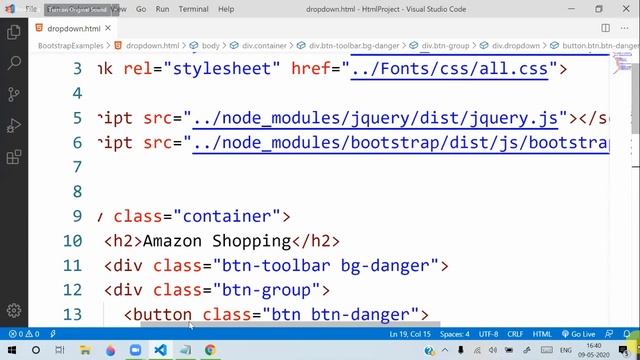The width and height of the screenshot is (640, 360).
Task: Open File Explorer from the taskbar
Action: click(x=85, y=350)
